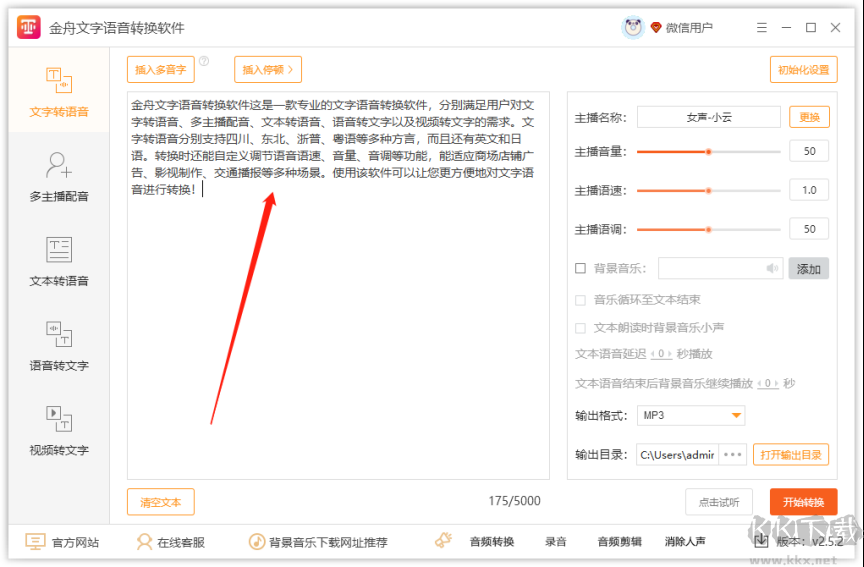This screenshot has height=567, width=864.
Task: Click 添加 to add background music
Action: [x=808, y=269]
